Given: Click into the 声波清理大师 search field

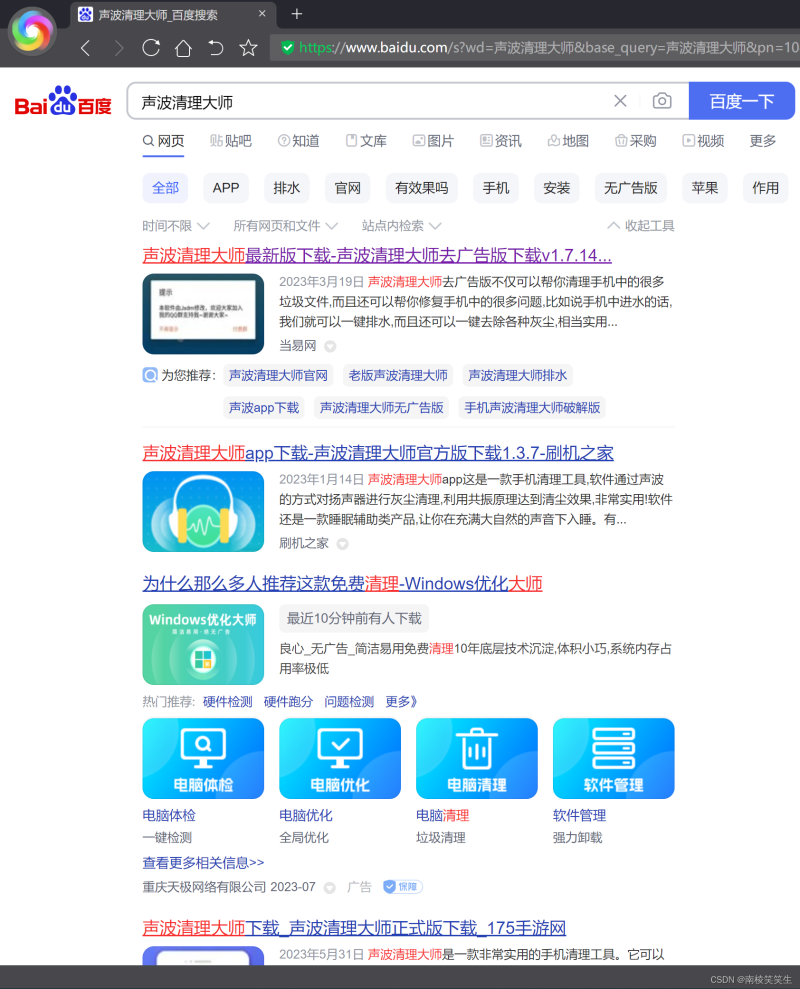Looking at the screenshot, I should (369, 101).
